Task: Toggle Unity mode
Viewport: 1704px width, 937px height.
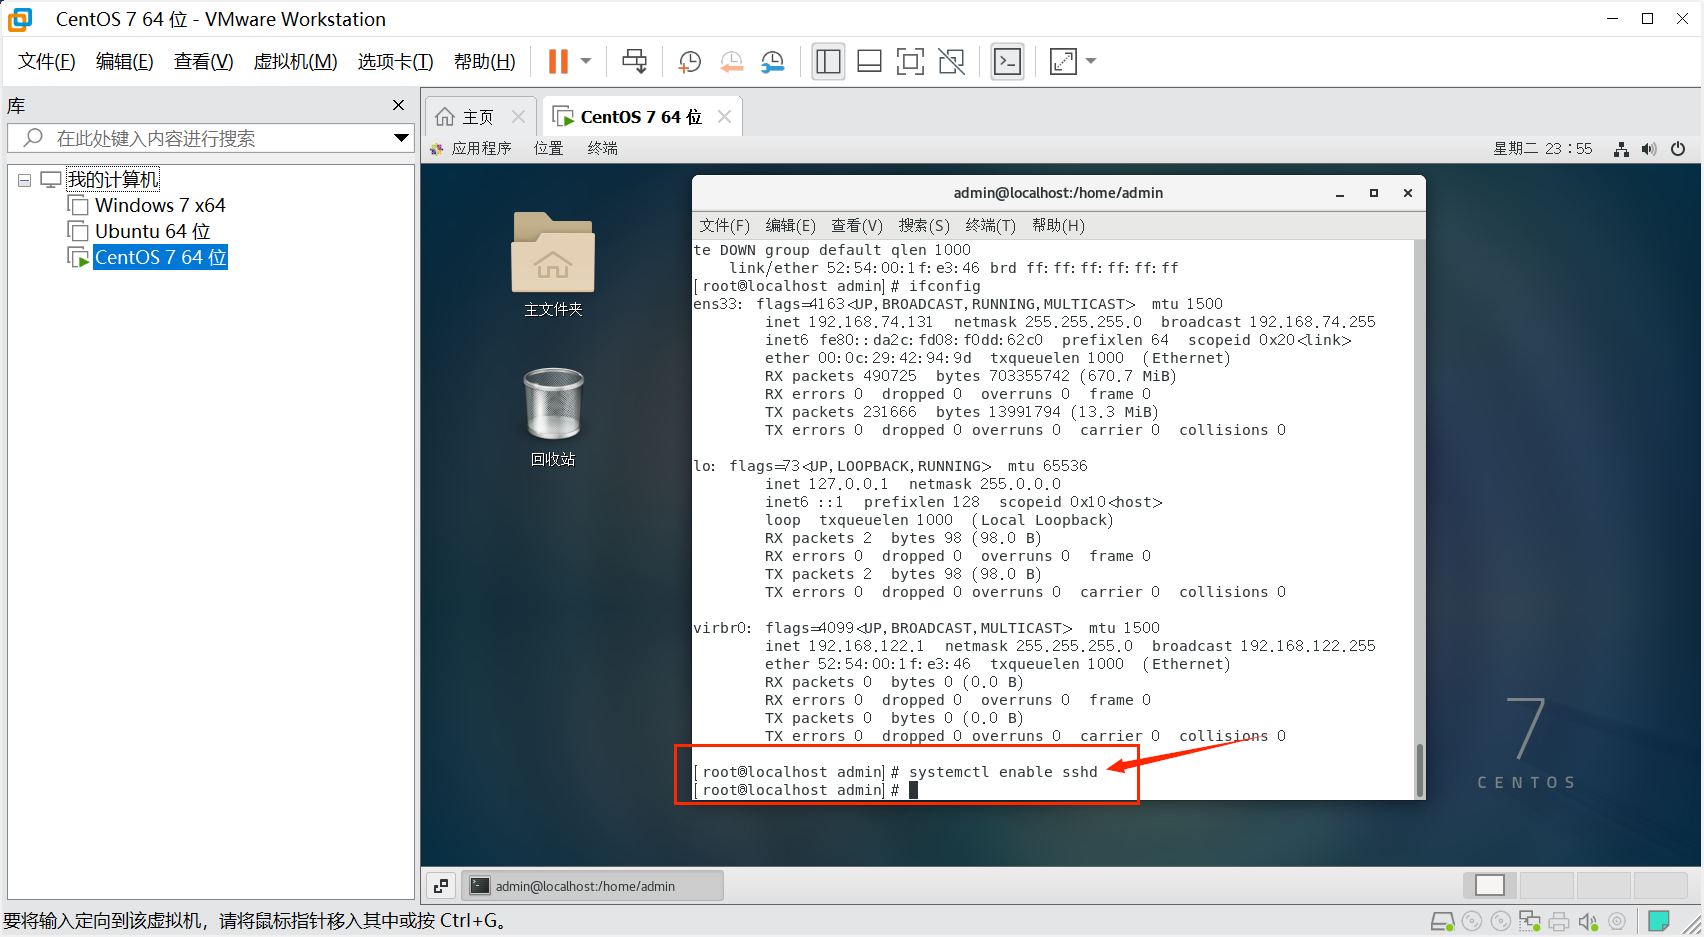Action: (951, 61)
